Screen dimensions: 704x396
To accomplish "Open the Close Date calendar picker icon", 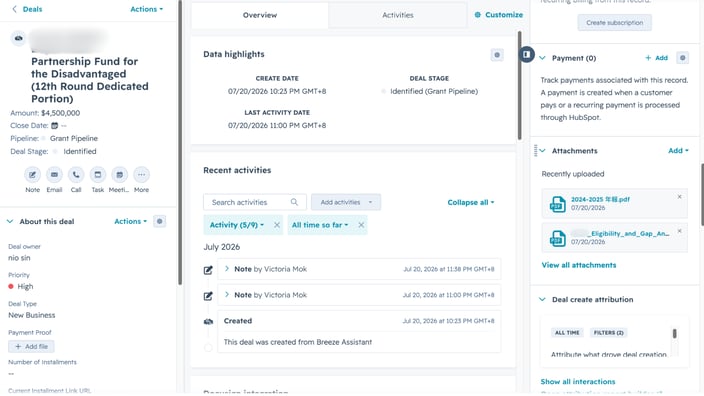I will pyautogui.click(x=55, y=126).
